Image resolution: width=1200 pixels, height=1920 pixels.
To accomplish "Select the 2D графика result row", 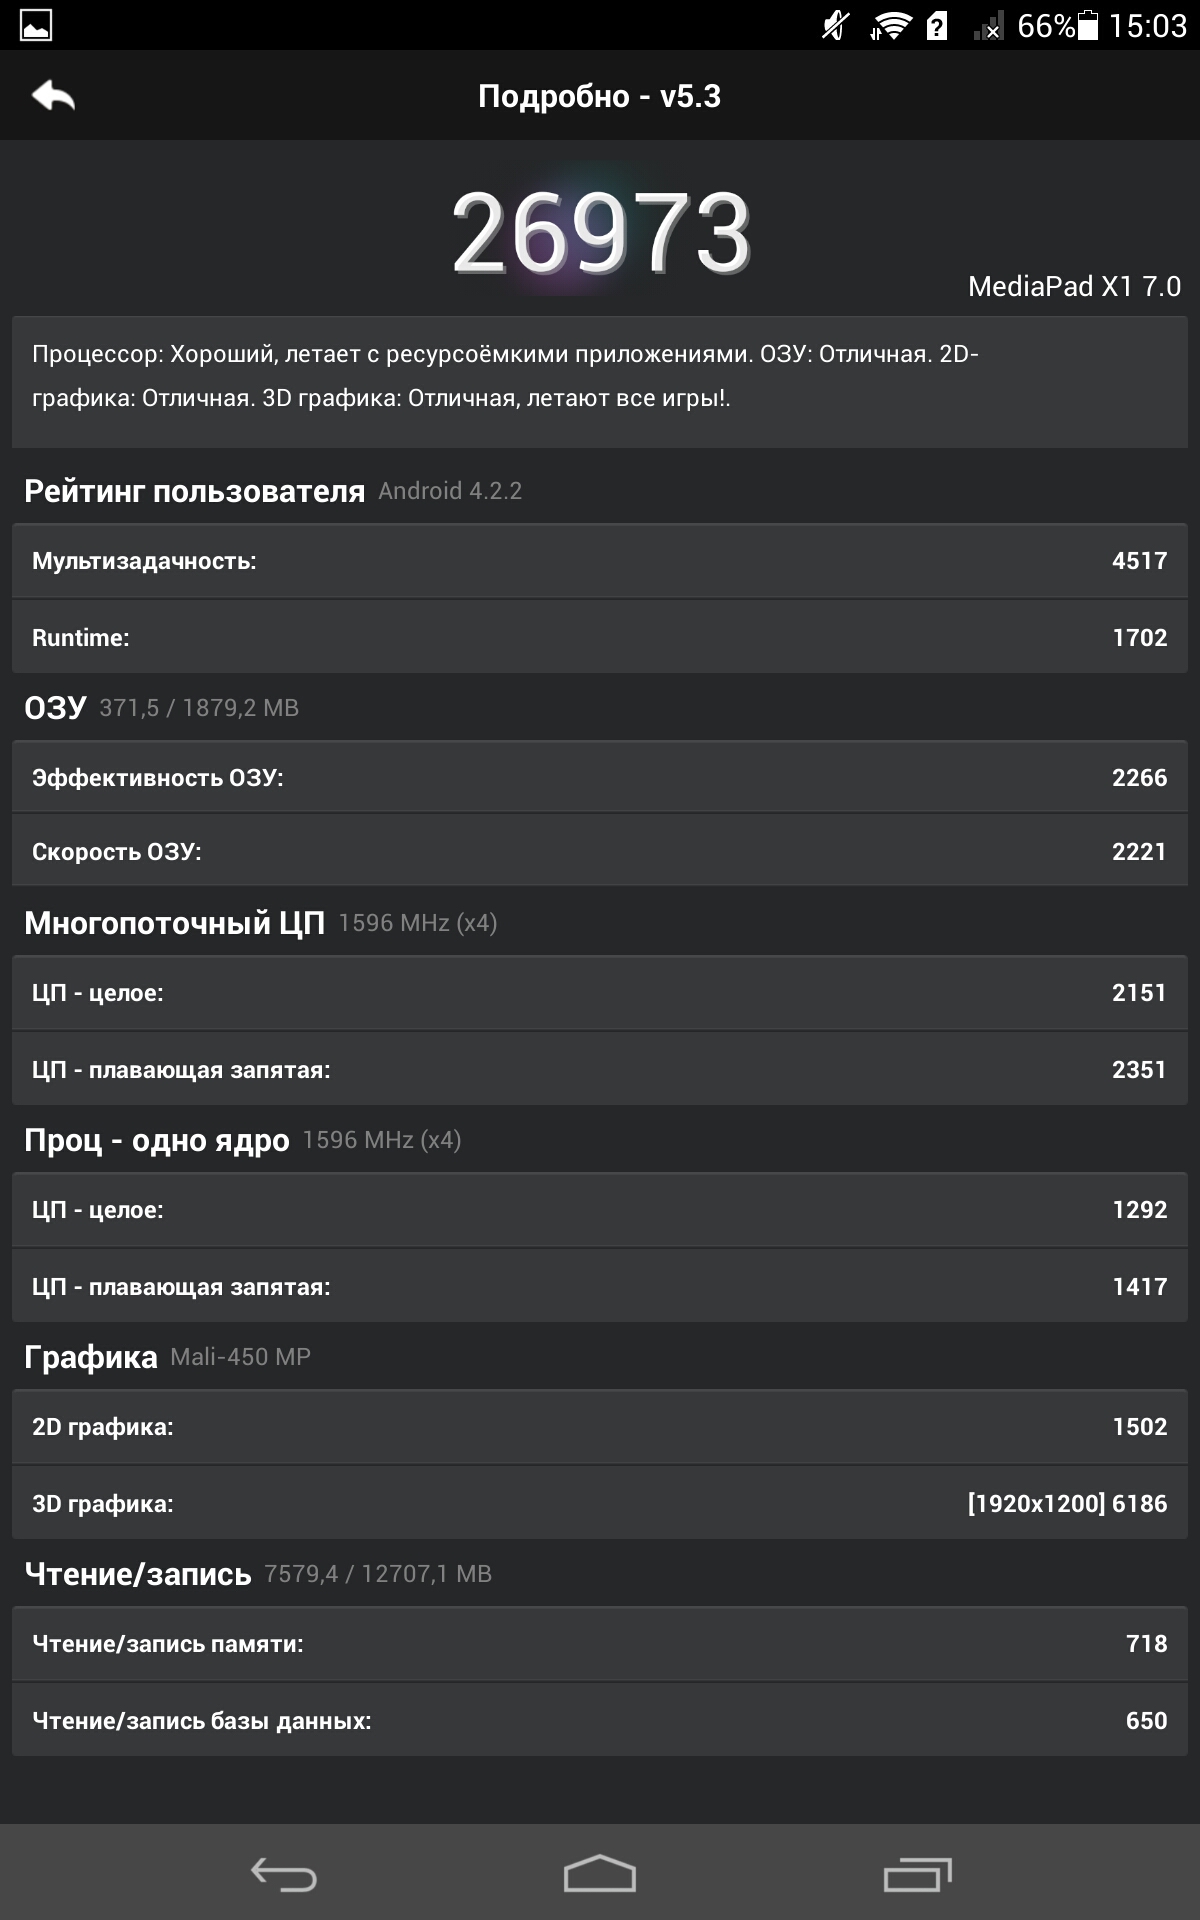I will [600, 1427].
